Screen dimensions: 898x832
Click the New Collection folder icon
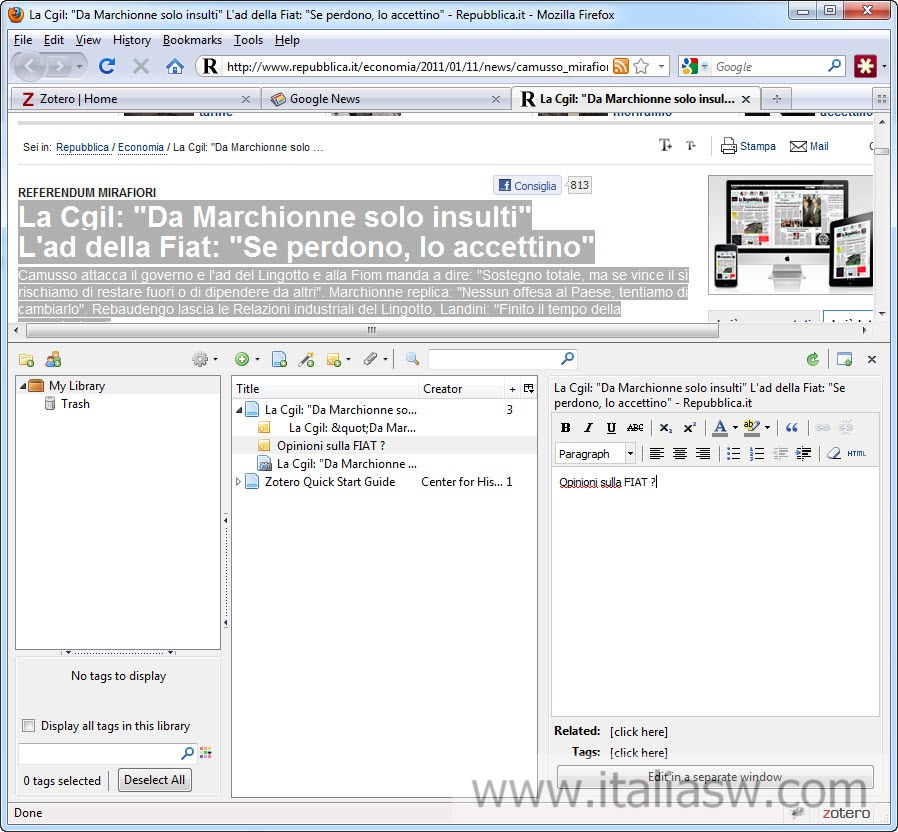[26, 360]
